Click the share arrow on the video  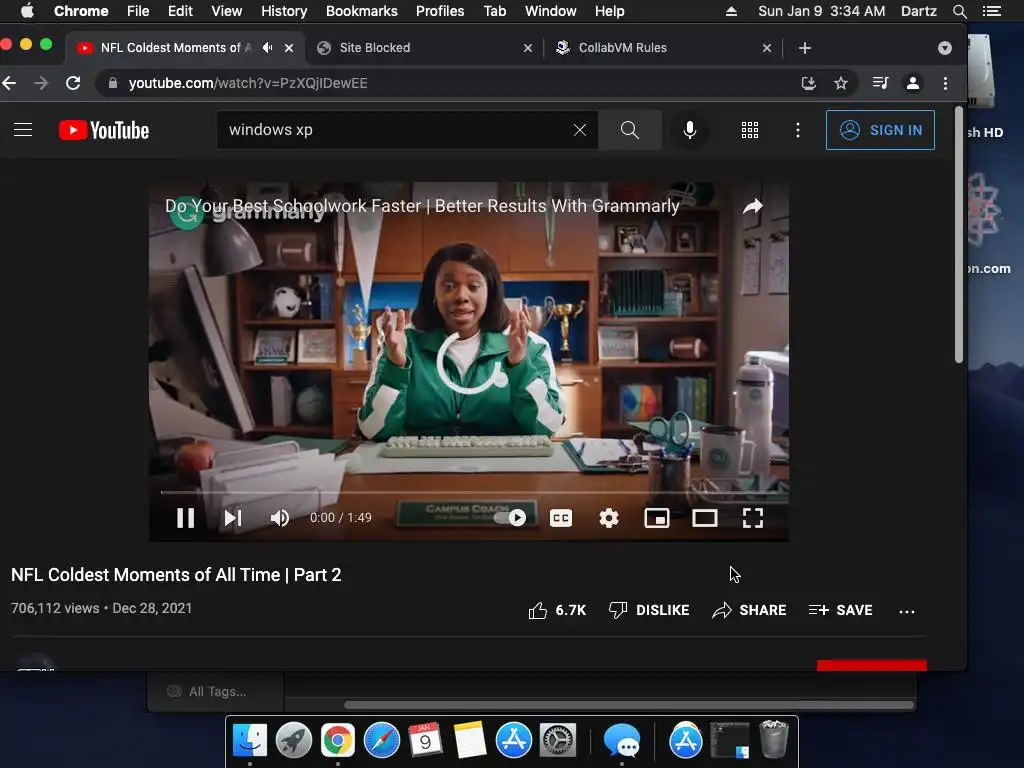[752, 206]
